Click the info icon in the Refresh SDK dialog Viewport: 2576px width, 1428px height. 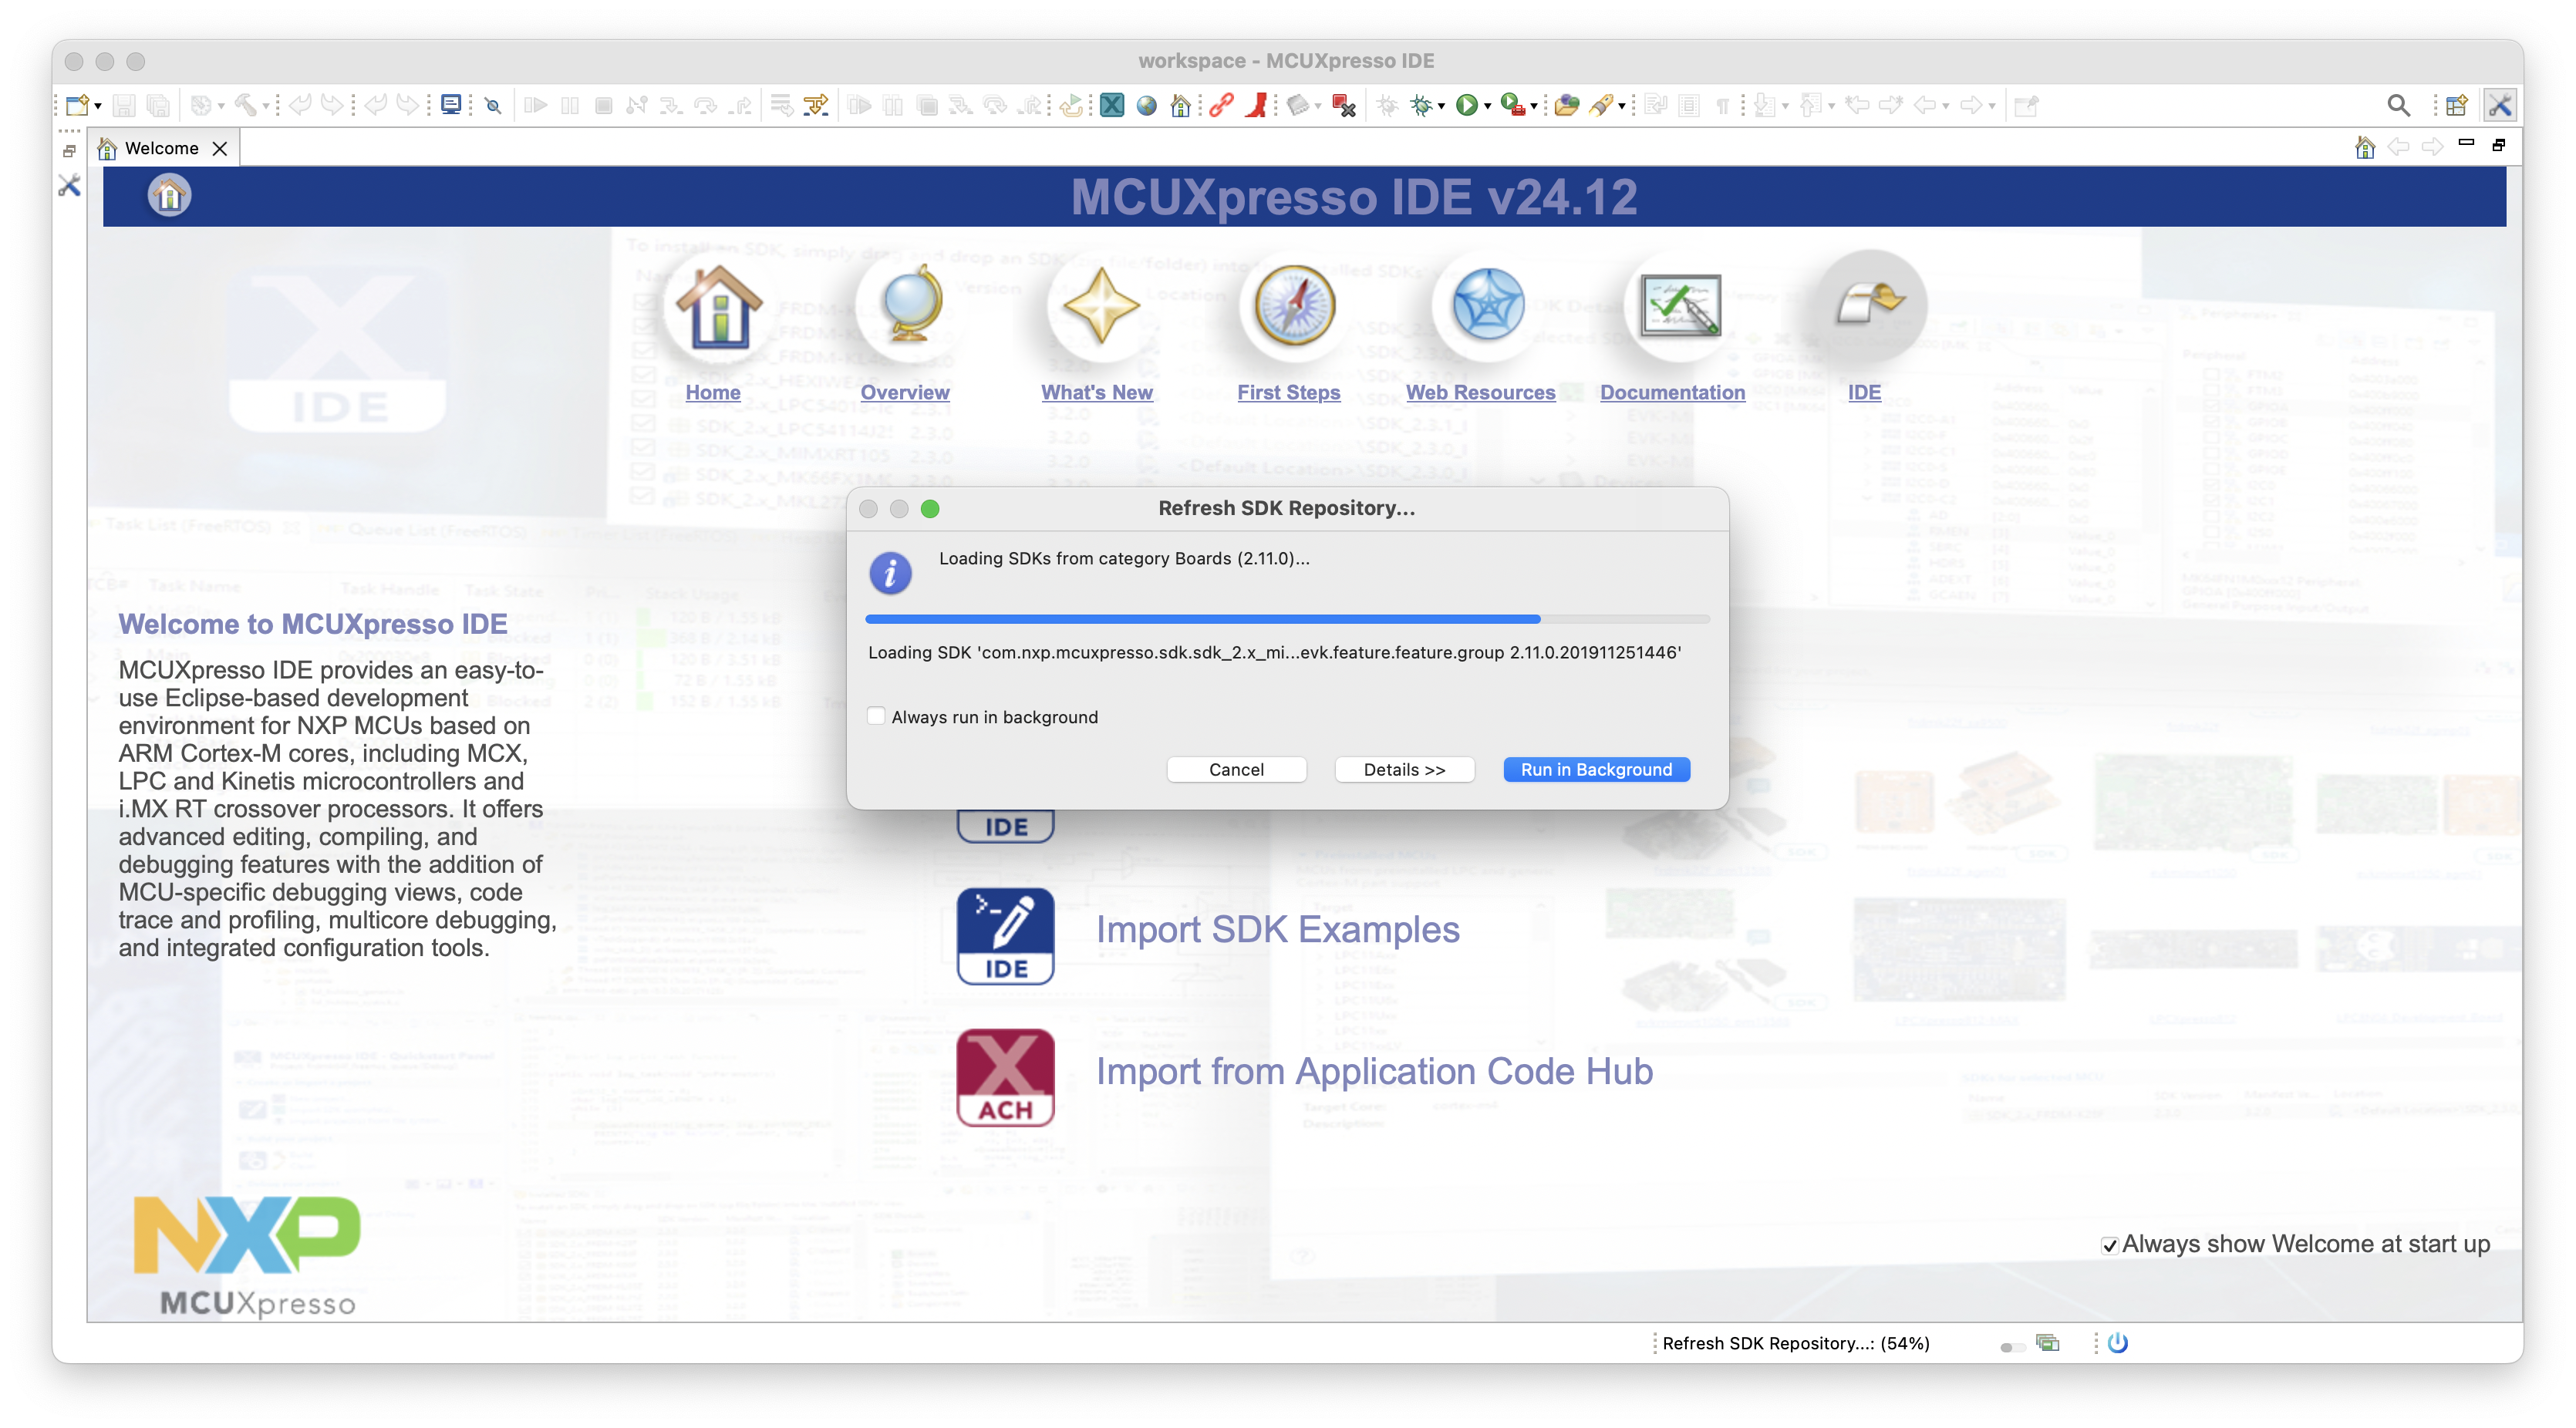[x=890, y=573]
